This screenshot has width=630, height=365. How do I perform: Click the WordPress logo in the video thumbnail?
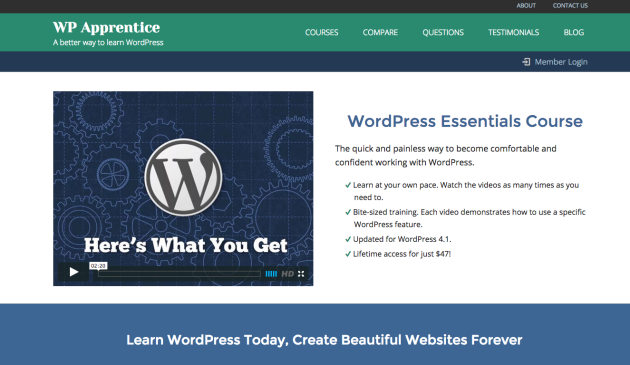click(183, 177)
